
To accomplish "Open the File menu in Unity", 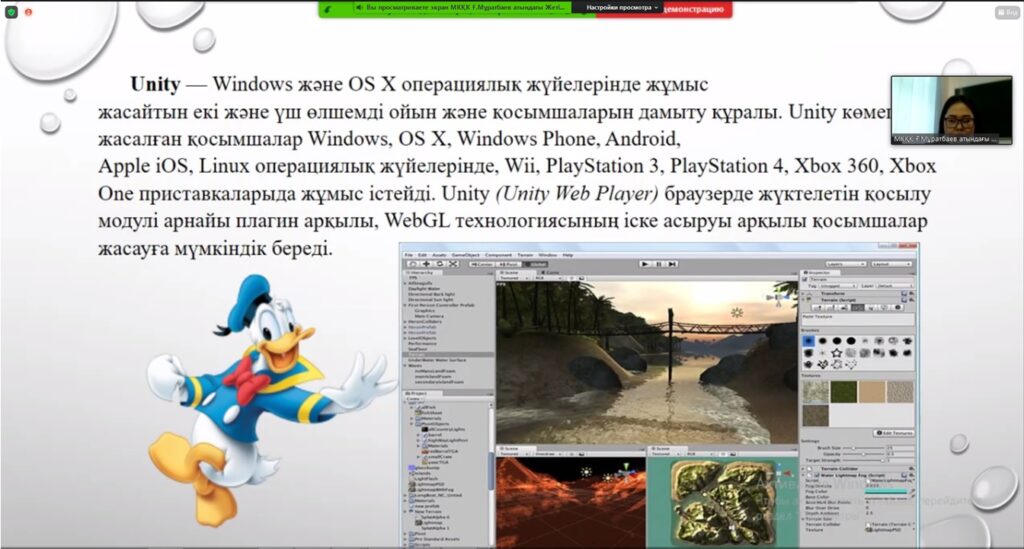I will 409,255.
